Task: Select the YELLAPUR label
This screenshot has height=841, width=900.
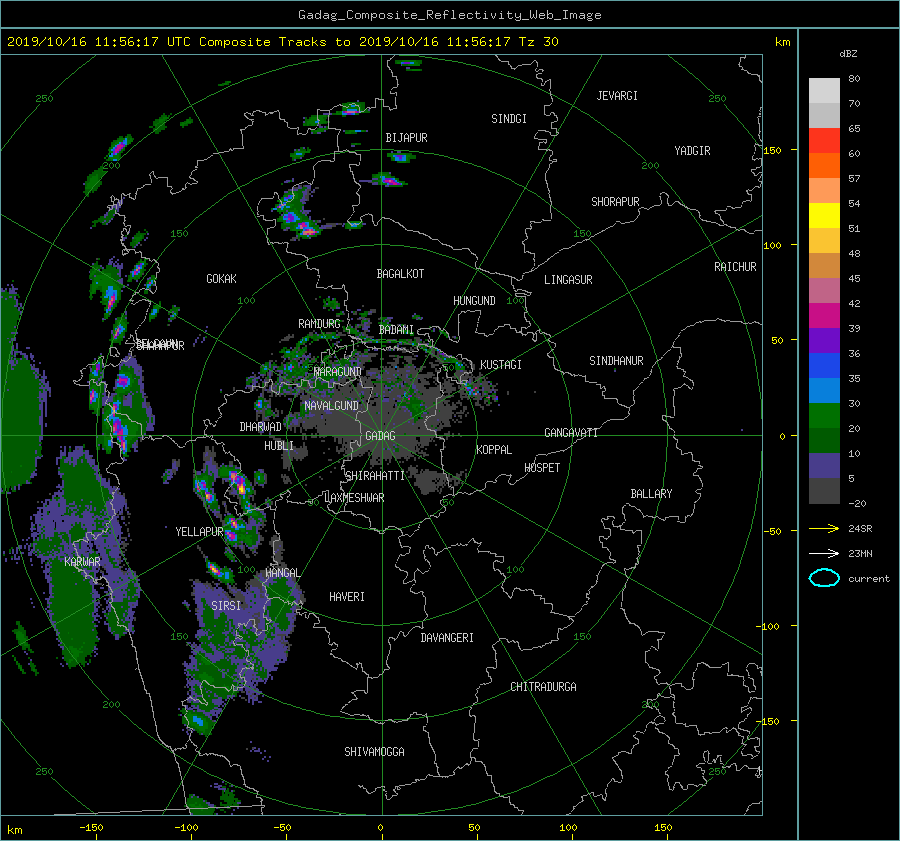Action: [199, 532]
